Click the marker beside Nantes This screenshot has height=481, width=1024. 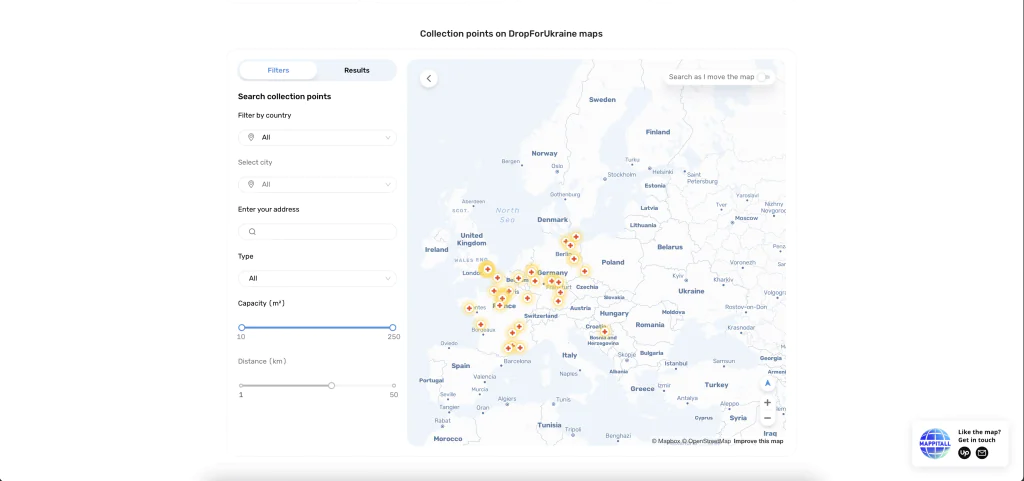pos(469,308)
